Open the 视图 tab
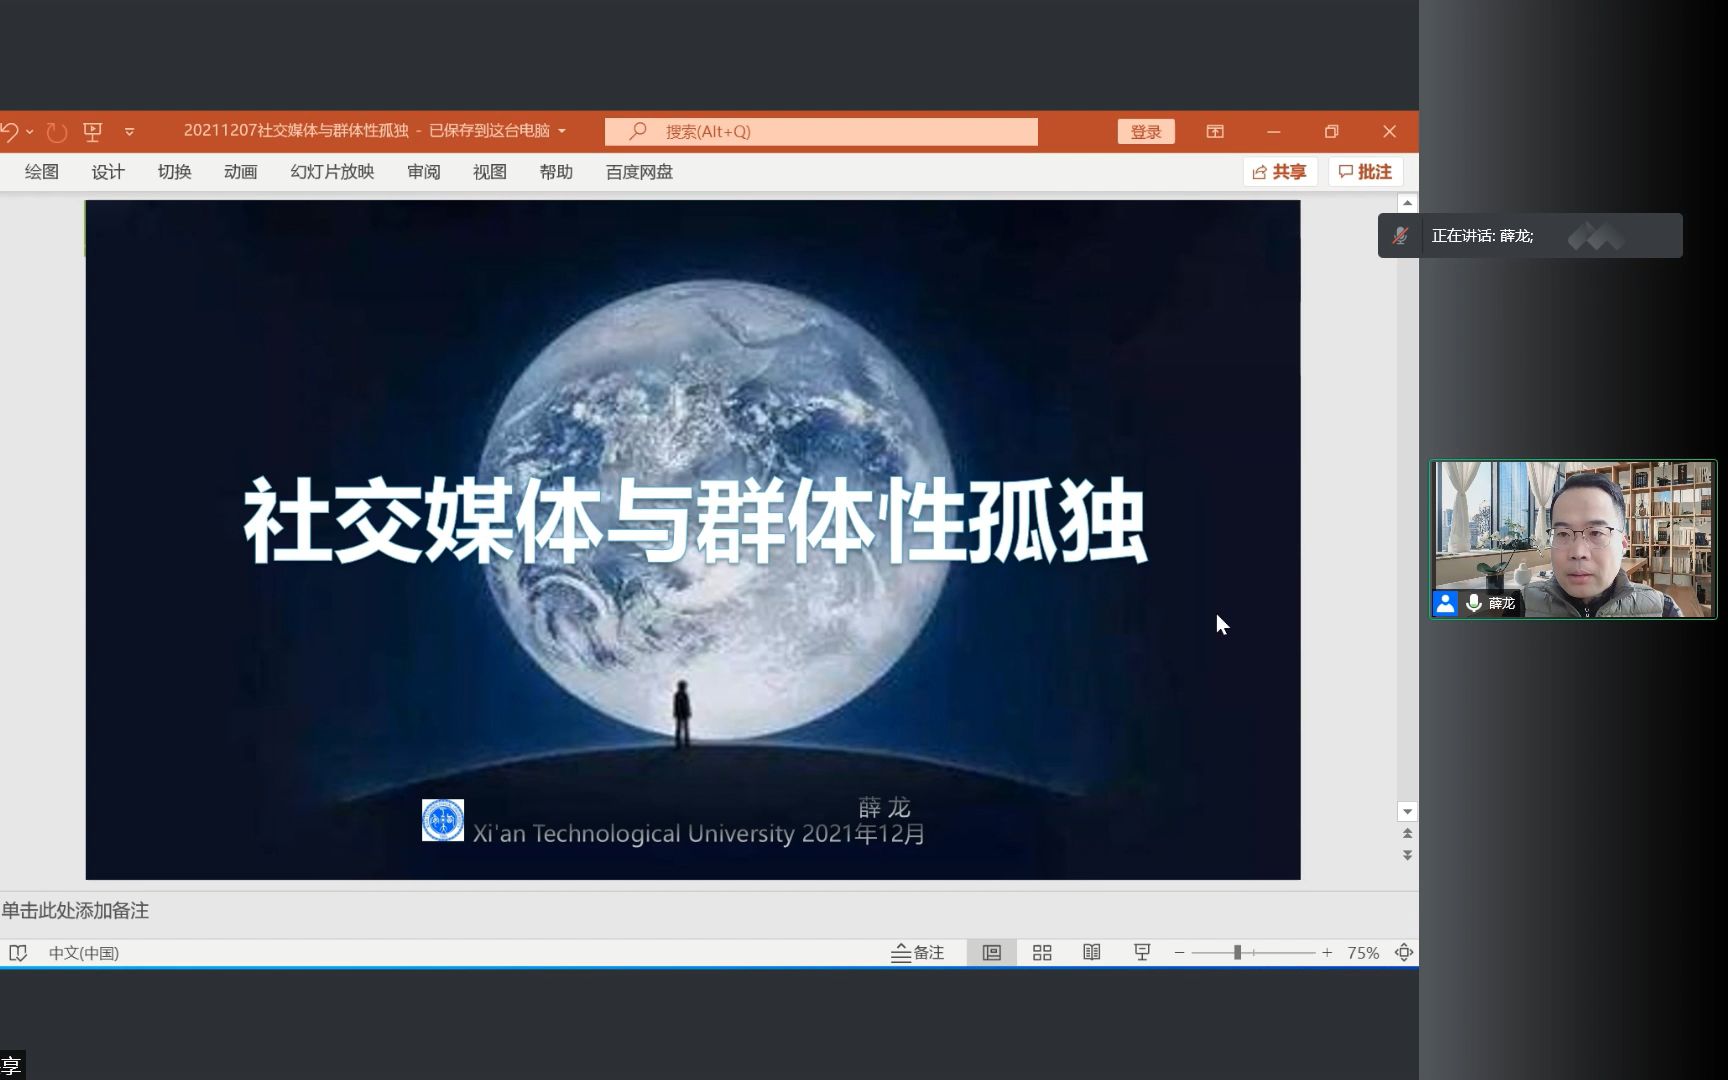1728x1080 pixels. click(x=490, y=172)
